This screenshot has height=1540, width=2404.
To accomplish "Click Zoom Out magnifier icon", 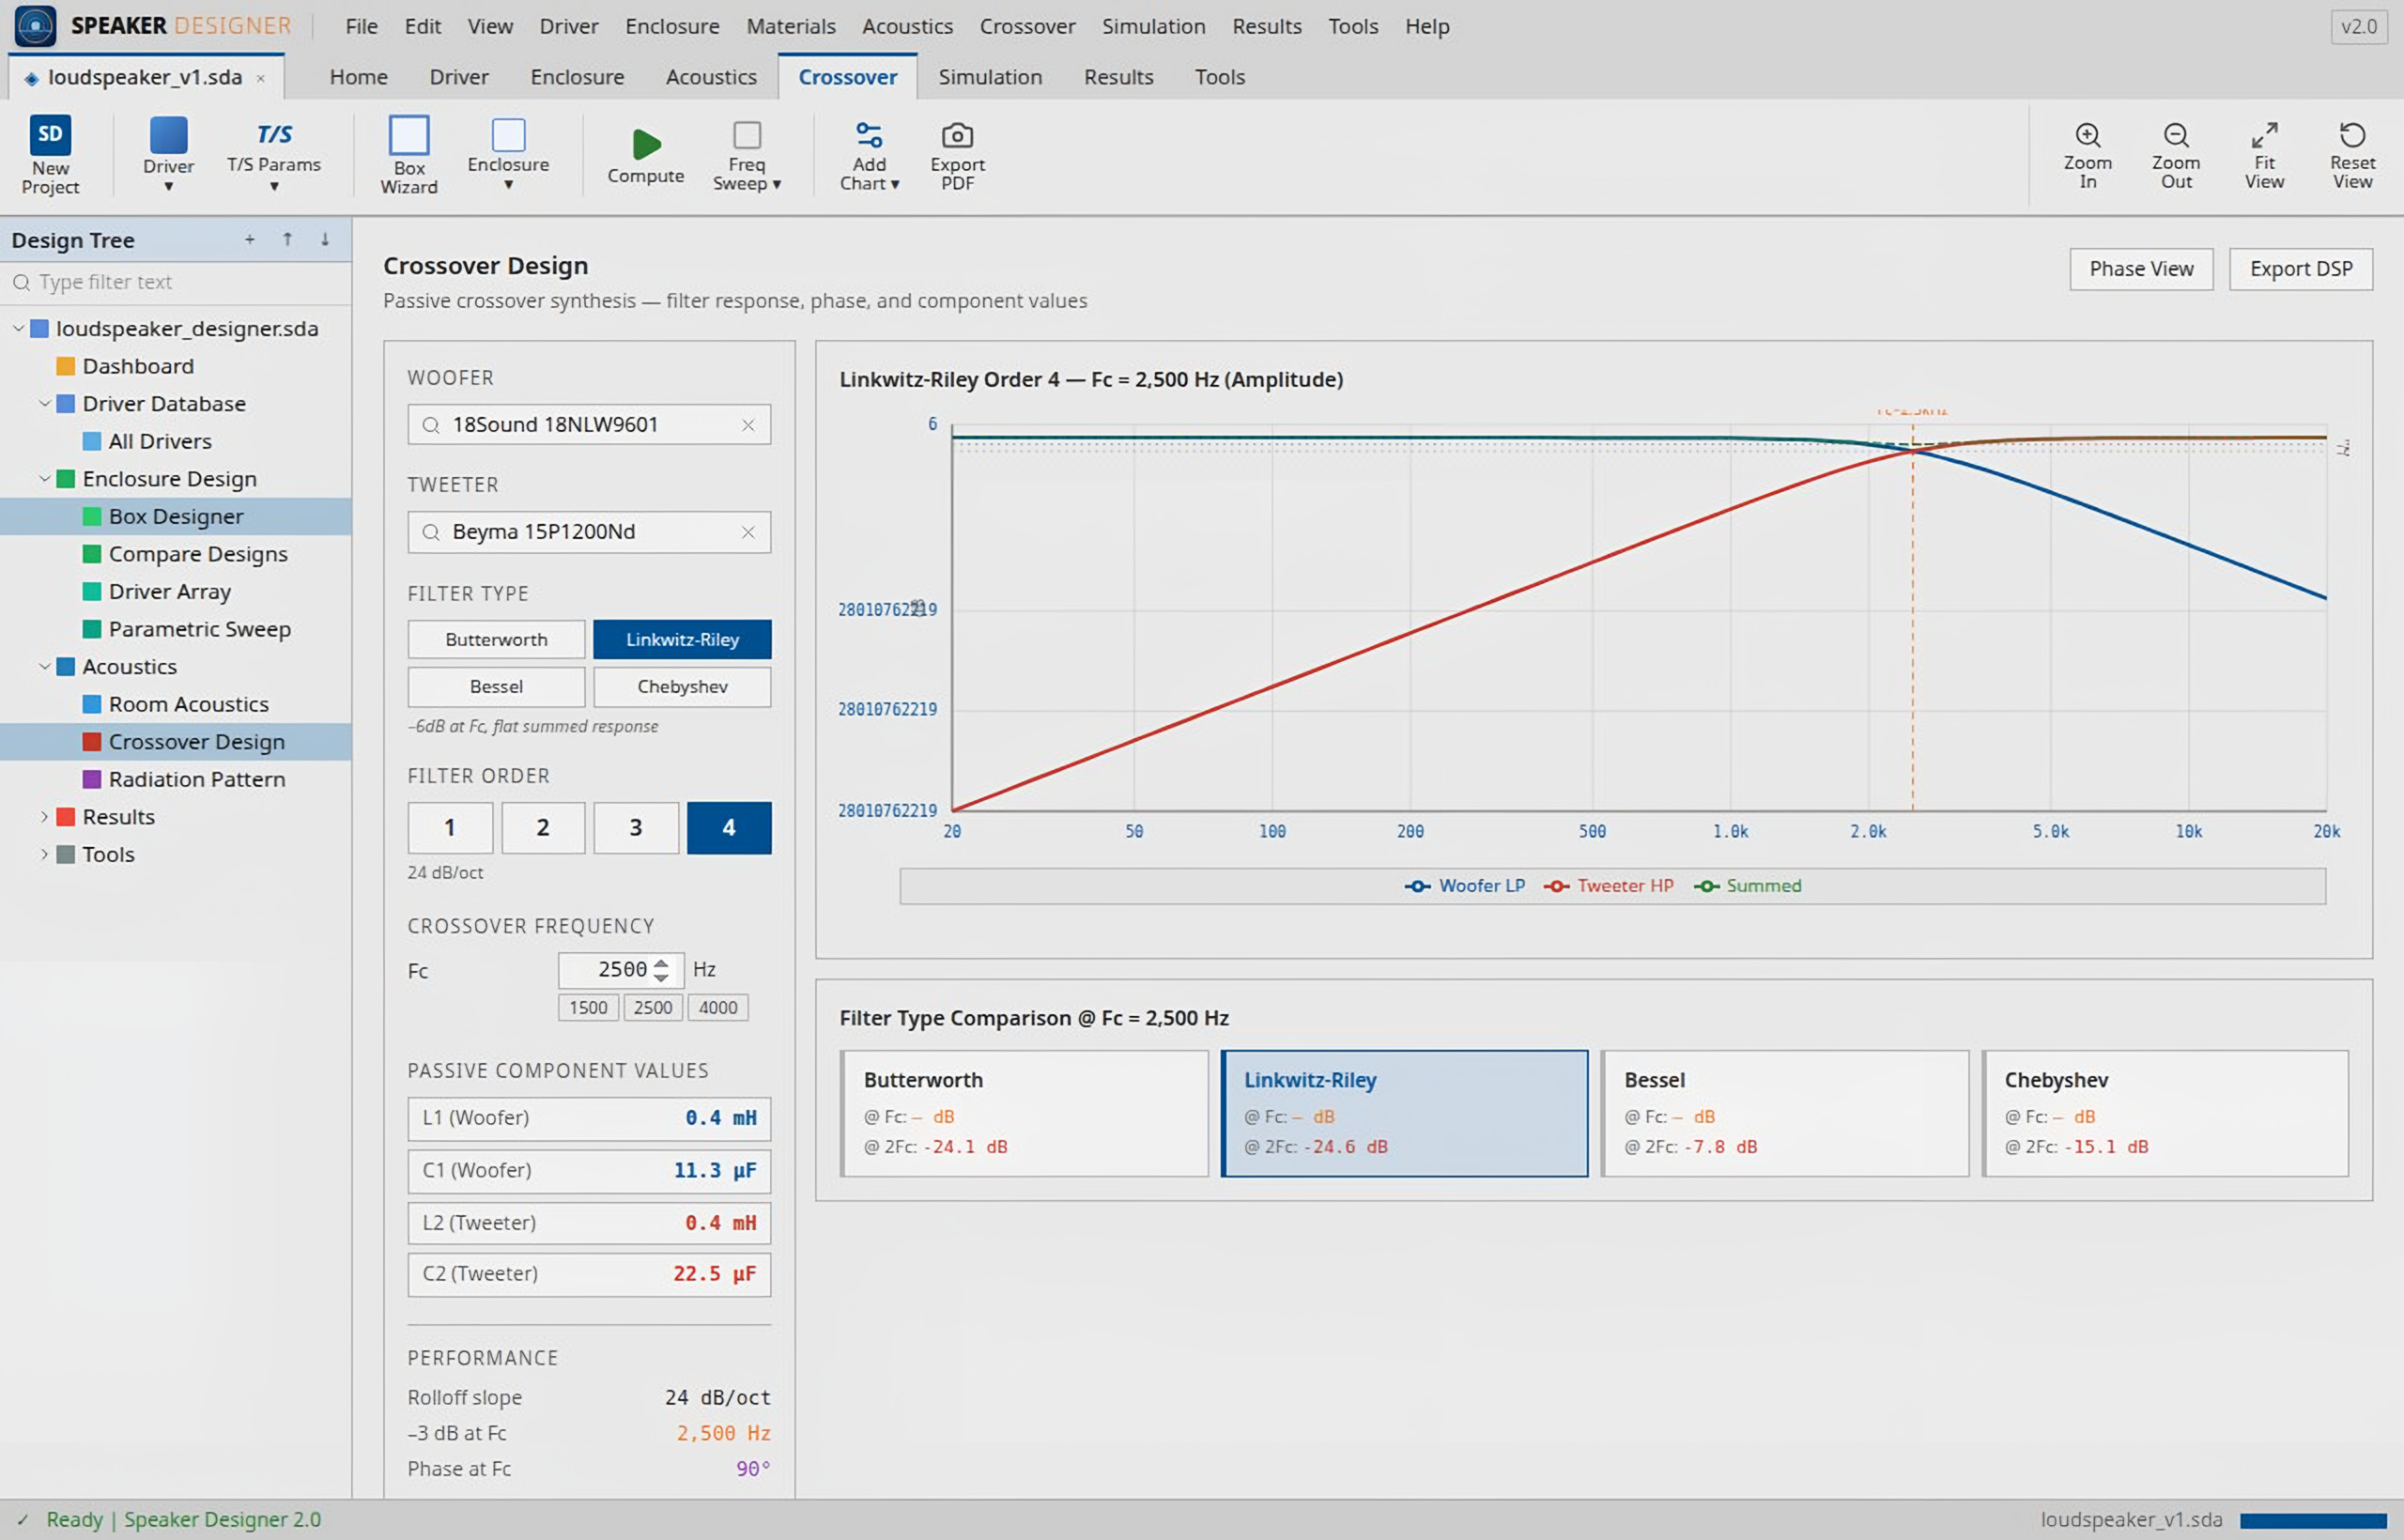I will (x=2176, y=135).
